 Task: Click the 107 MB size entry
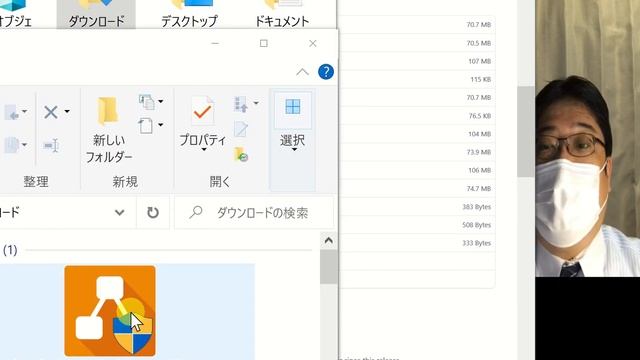[480, 61]
